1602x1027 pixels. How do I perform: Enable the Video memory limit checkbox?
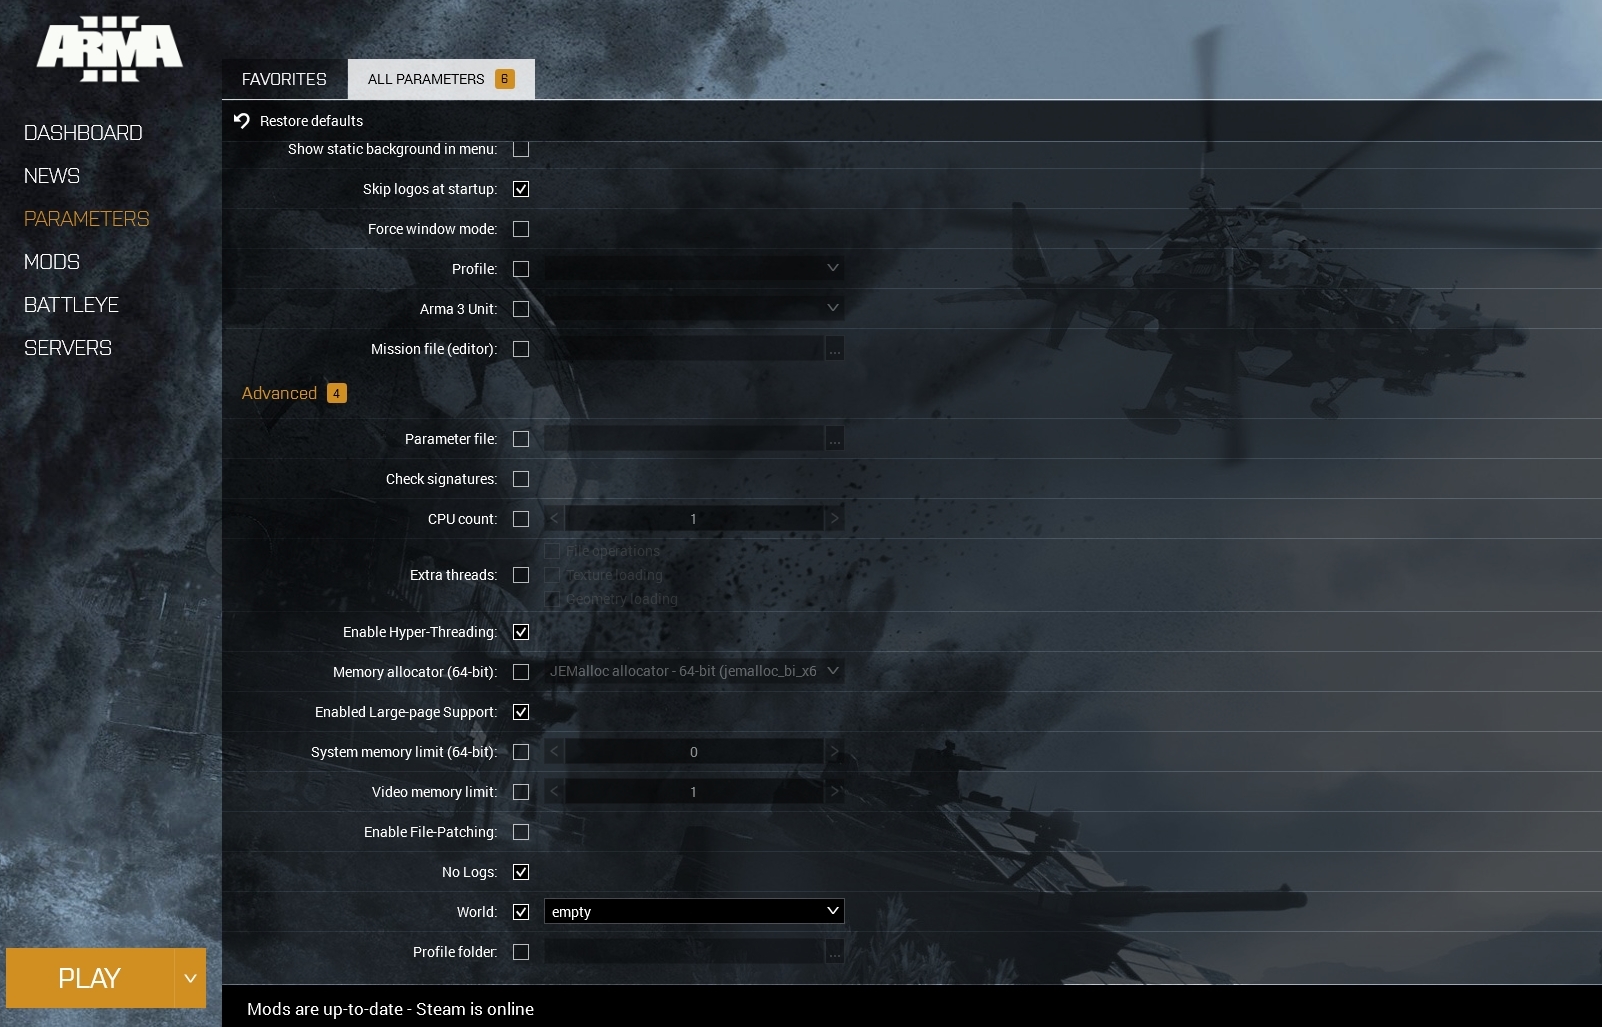[x=521, y=792]
